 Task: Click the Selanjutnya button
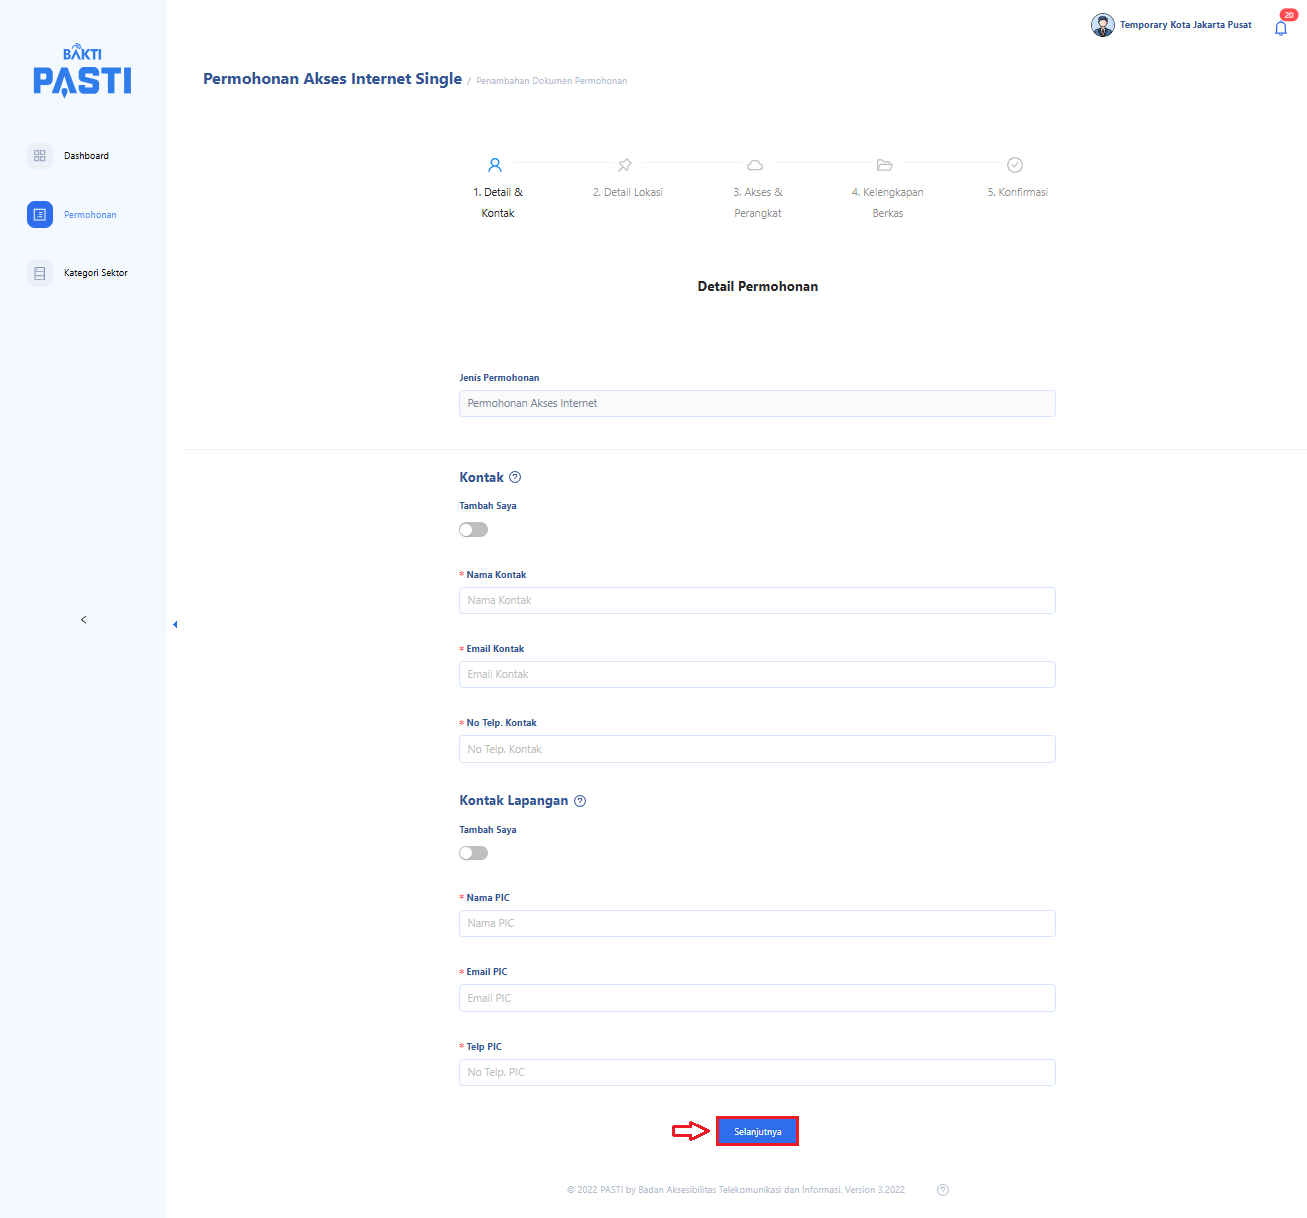coord(757,1131)
